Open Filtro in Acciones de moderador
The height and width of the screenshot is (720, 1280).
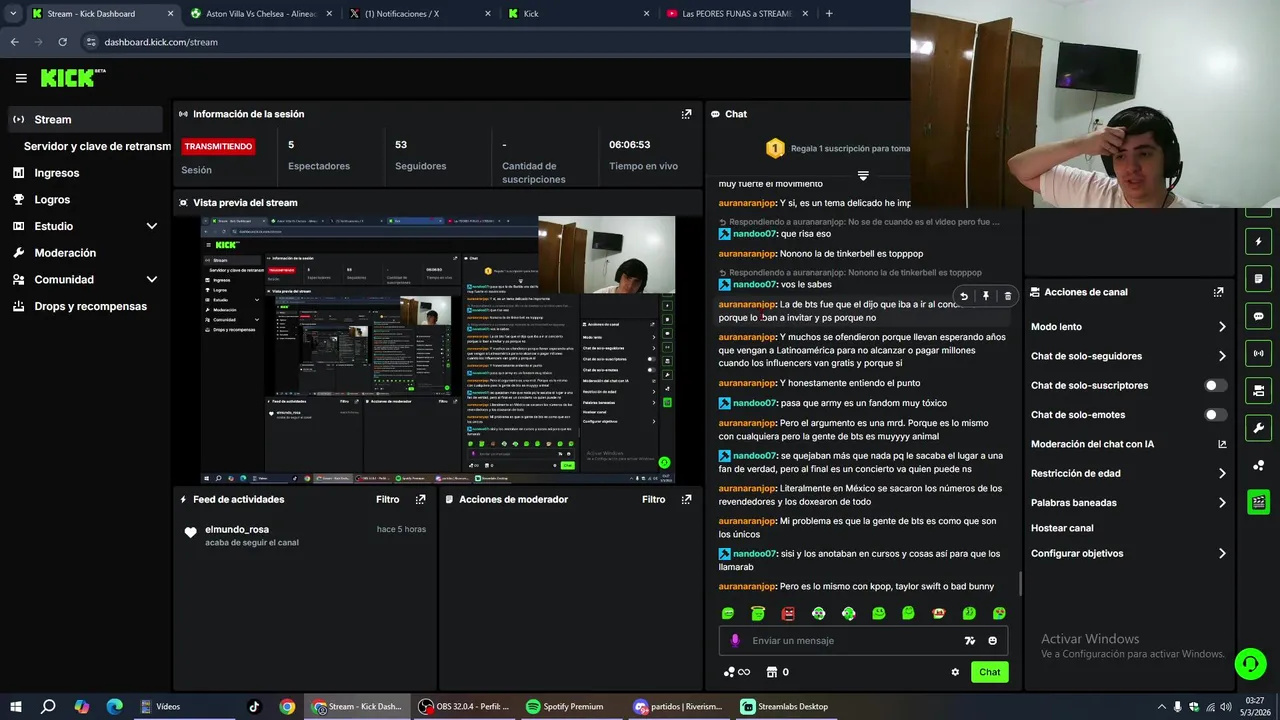[653, 499]
